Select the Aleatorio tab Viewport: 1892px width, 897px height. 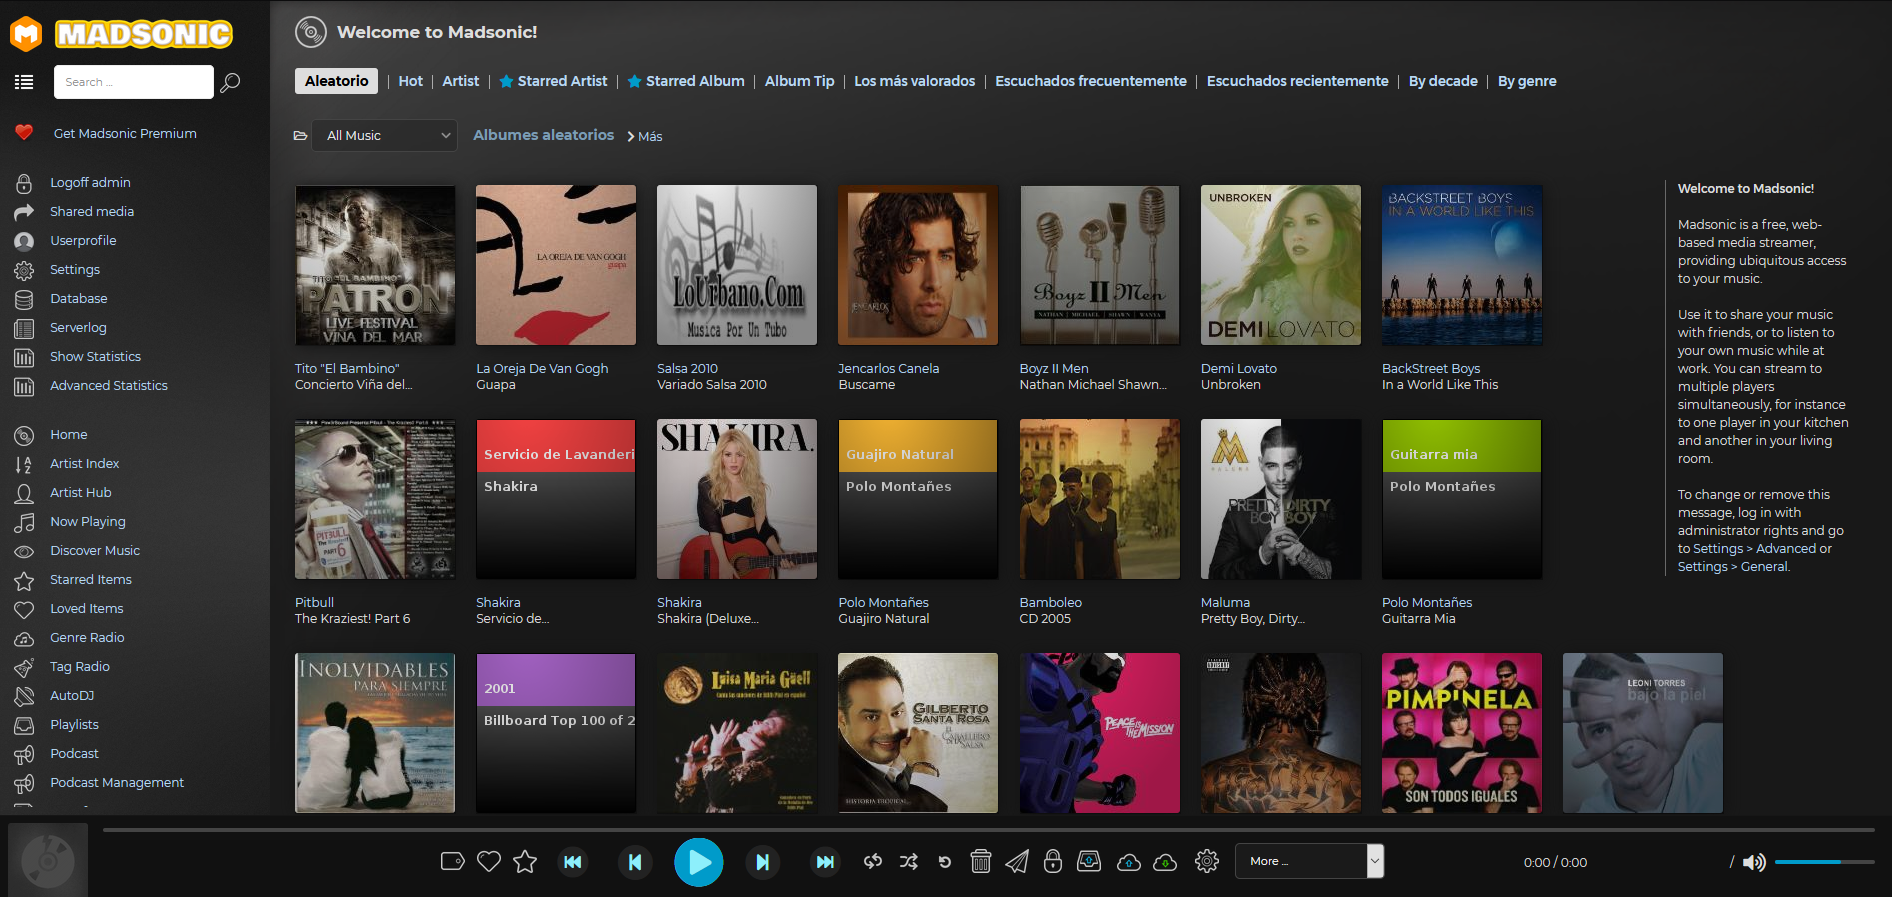coord(336,81)
